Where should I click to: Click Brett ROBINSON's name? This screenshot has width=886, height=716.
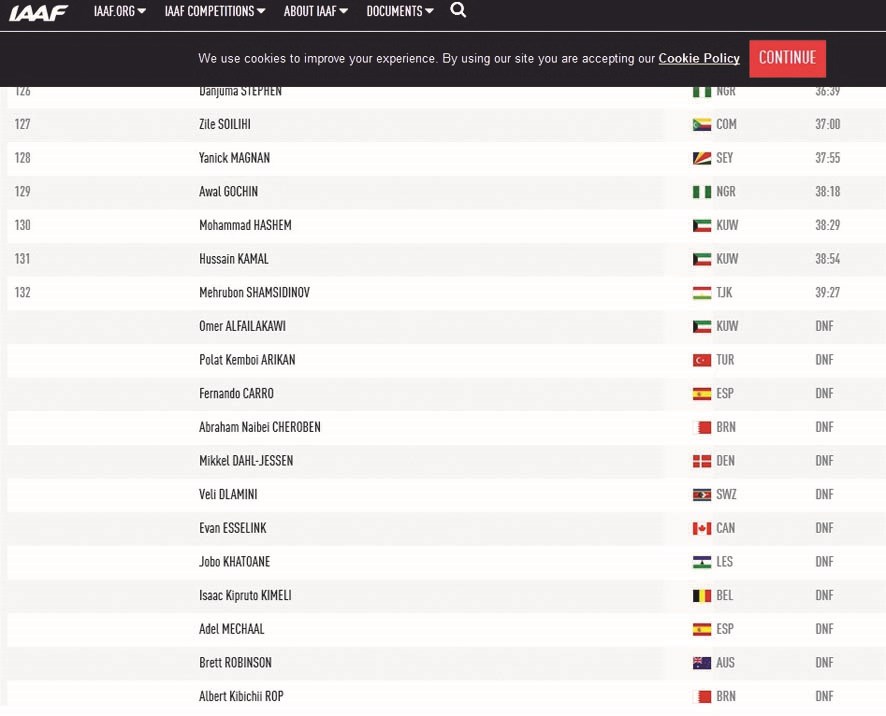pos(235,663)
